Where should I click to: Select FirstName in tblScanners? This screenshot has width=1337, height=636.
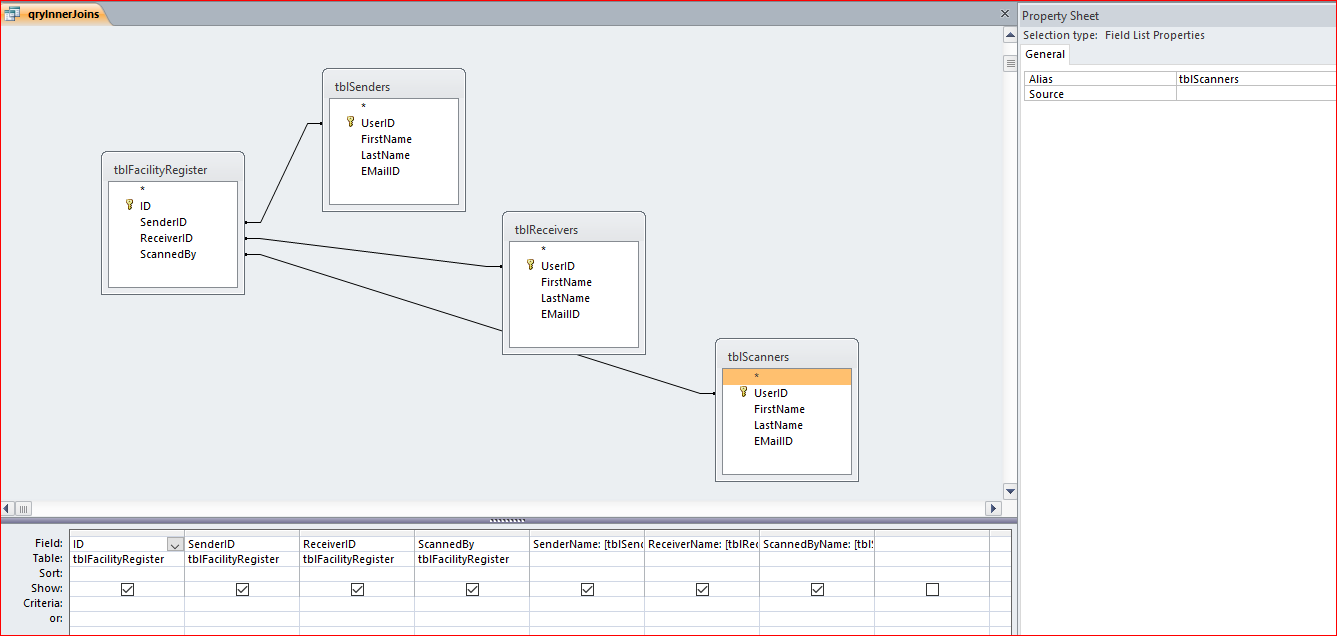779,409
